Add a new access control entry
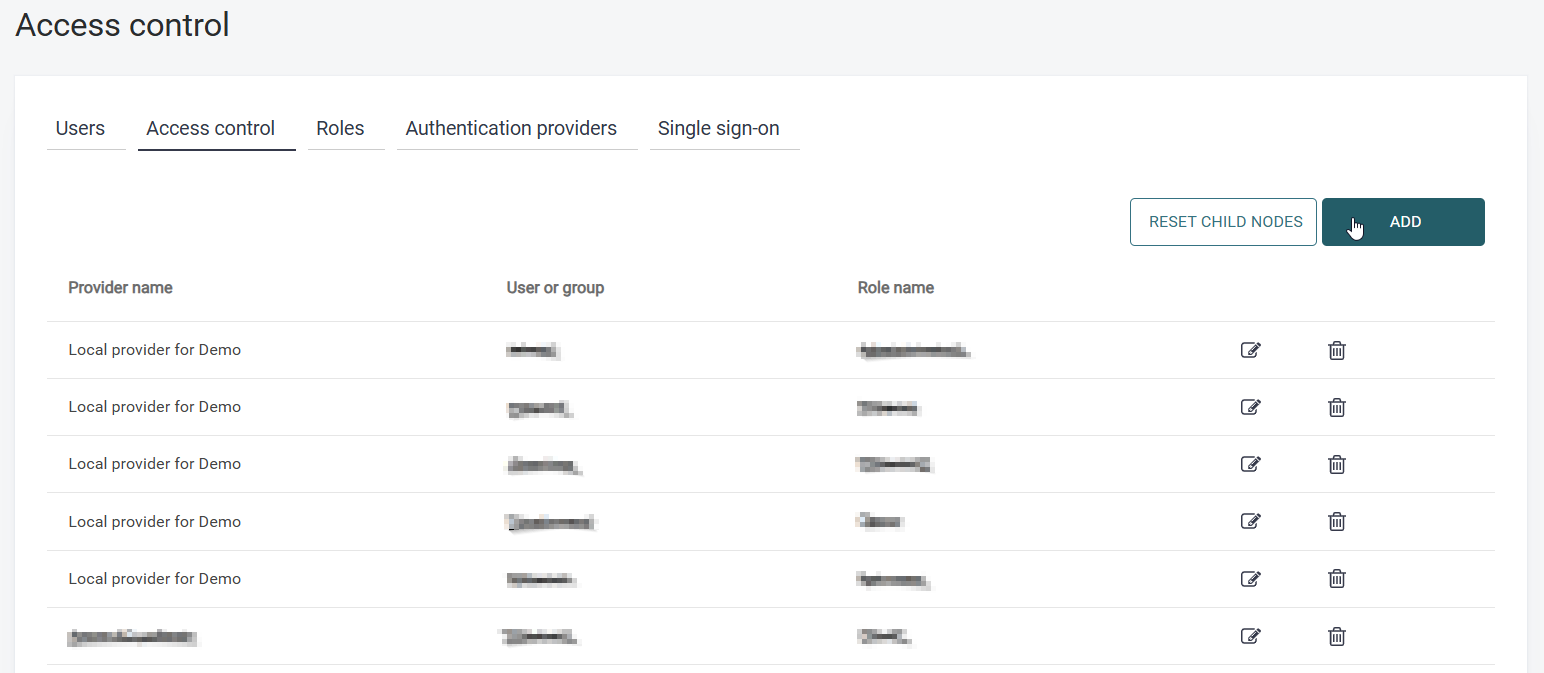Viewport: 1544px width, 673px height. (x=1403, y=222)
